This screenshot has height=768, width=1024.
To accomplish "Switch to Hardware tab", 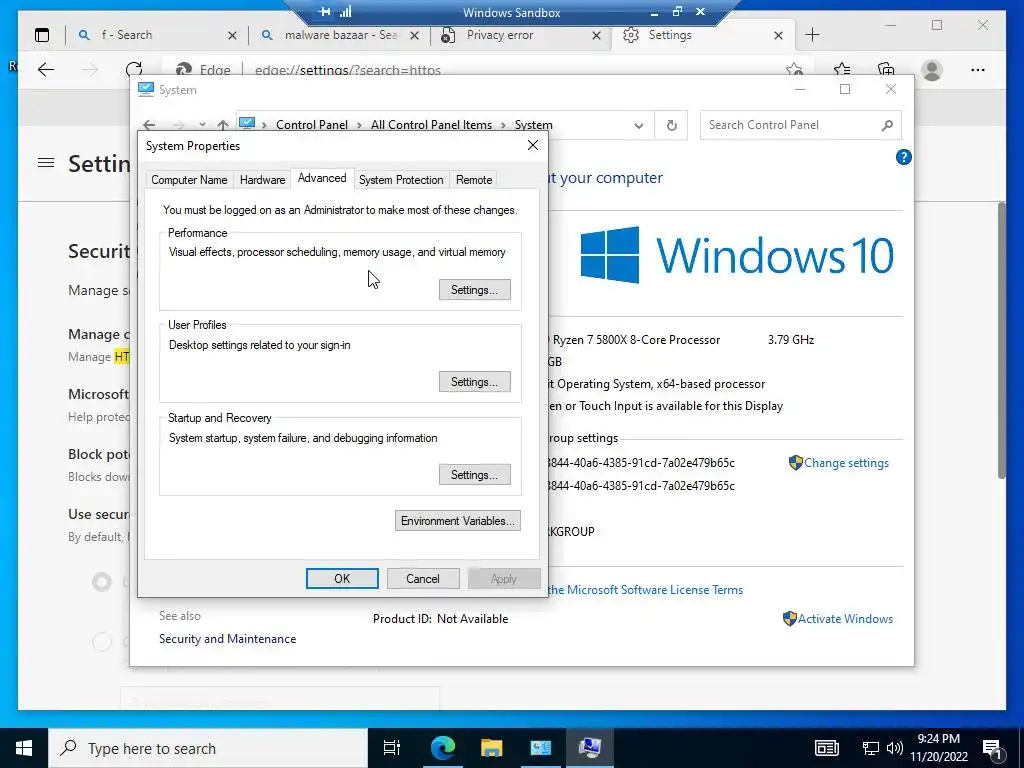I will (263, 180).
